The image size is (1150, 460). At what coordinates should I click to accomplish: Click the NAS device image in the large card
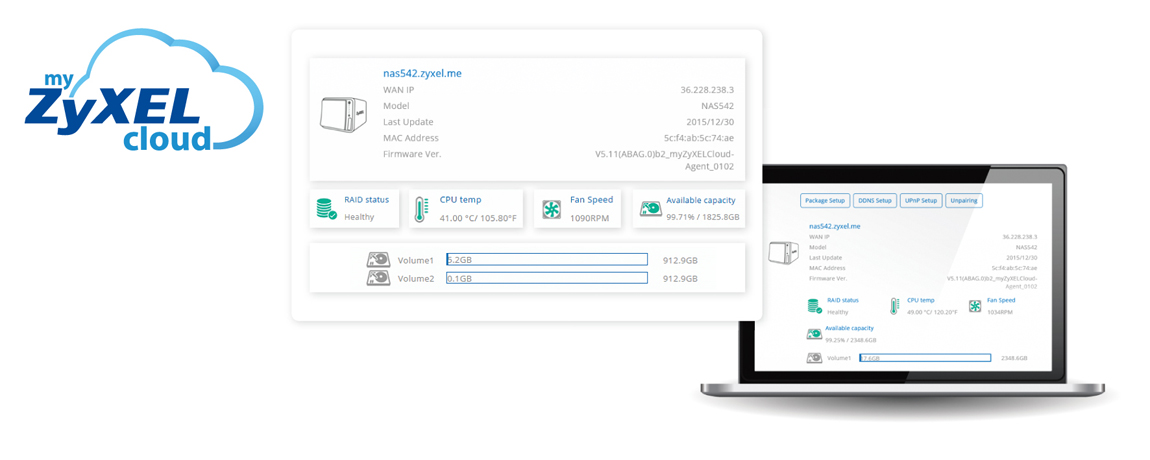343,115
